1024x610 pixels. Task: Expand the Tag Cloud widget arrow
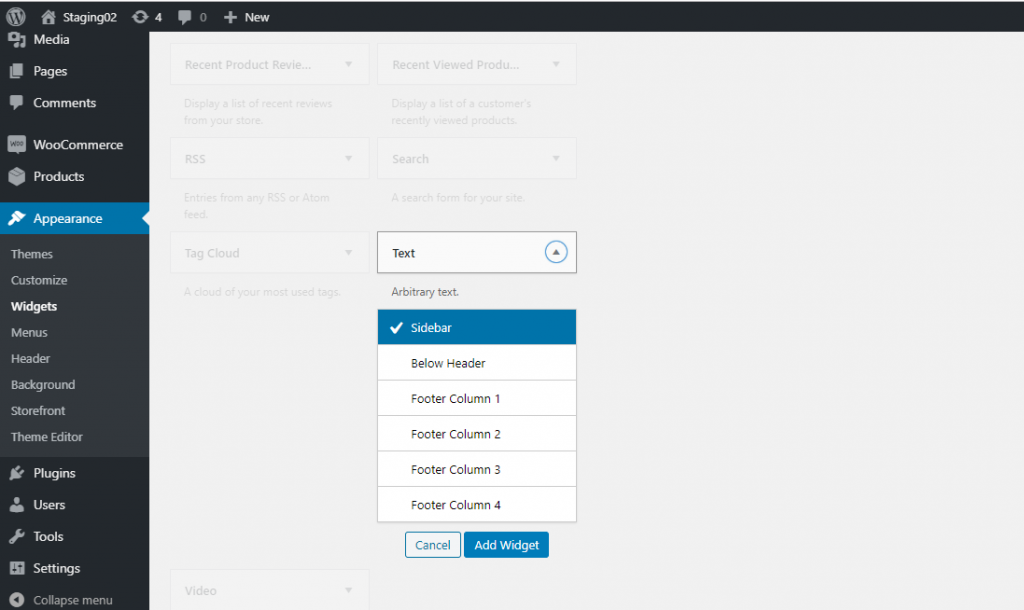(x=349, y=252)
